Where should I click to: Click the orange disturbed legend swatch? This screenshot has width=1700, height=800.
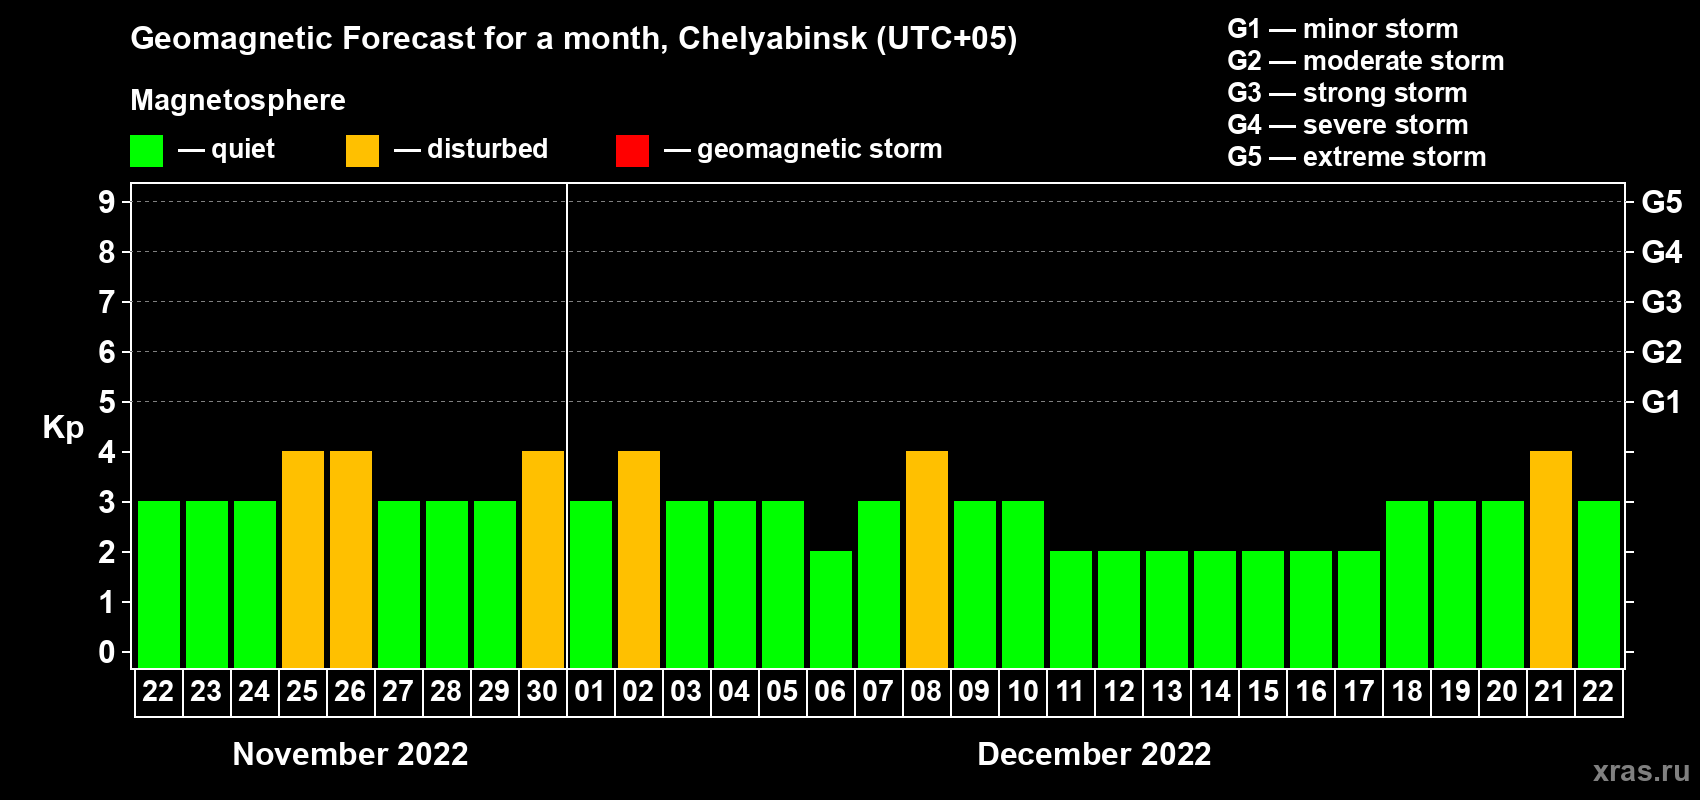[x=363, y=151]
